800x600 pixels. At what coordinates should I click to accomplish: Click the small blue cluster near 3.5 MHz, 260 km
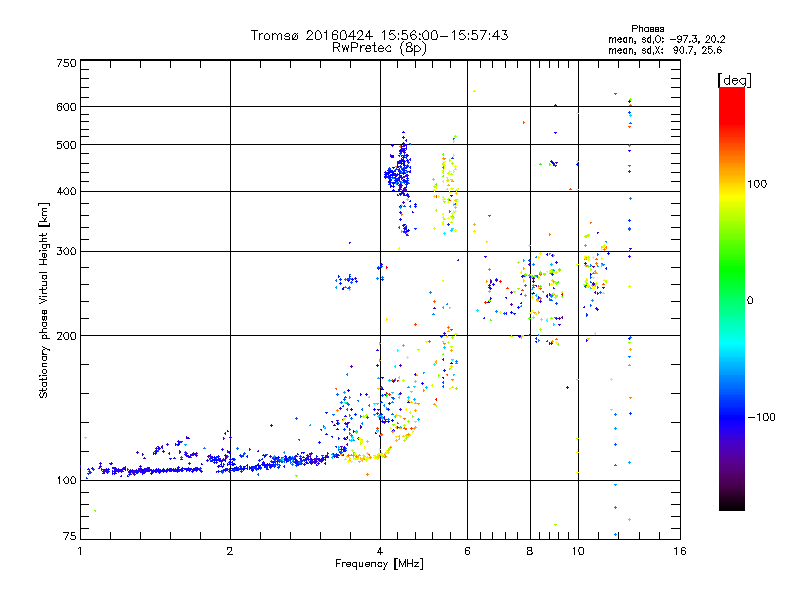(346, 281)
